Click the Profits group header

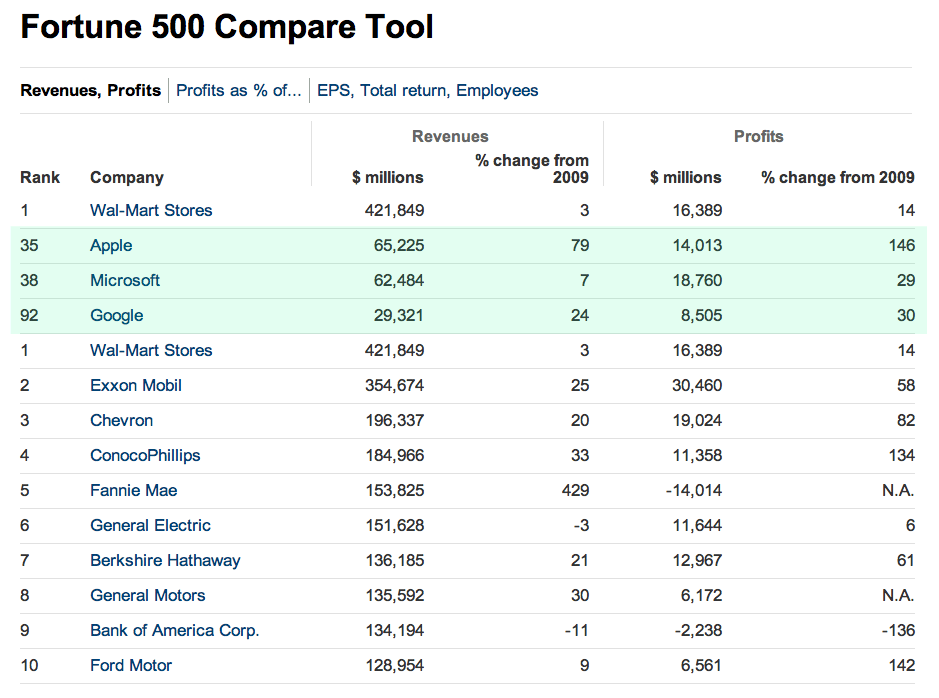pyautogui.click(x=759, y=136)
